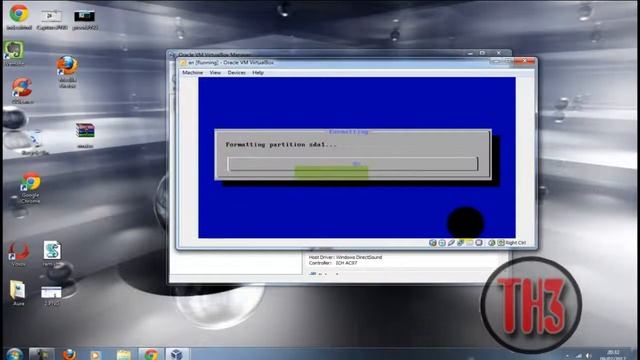
Task: Open the Help menu in VirtualBox
Action: click(258, 73)
